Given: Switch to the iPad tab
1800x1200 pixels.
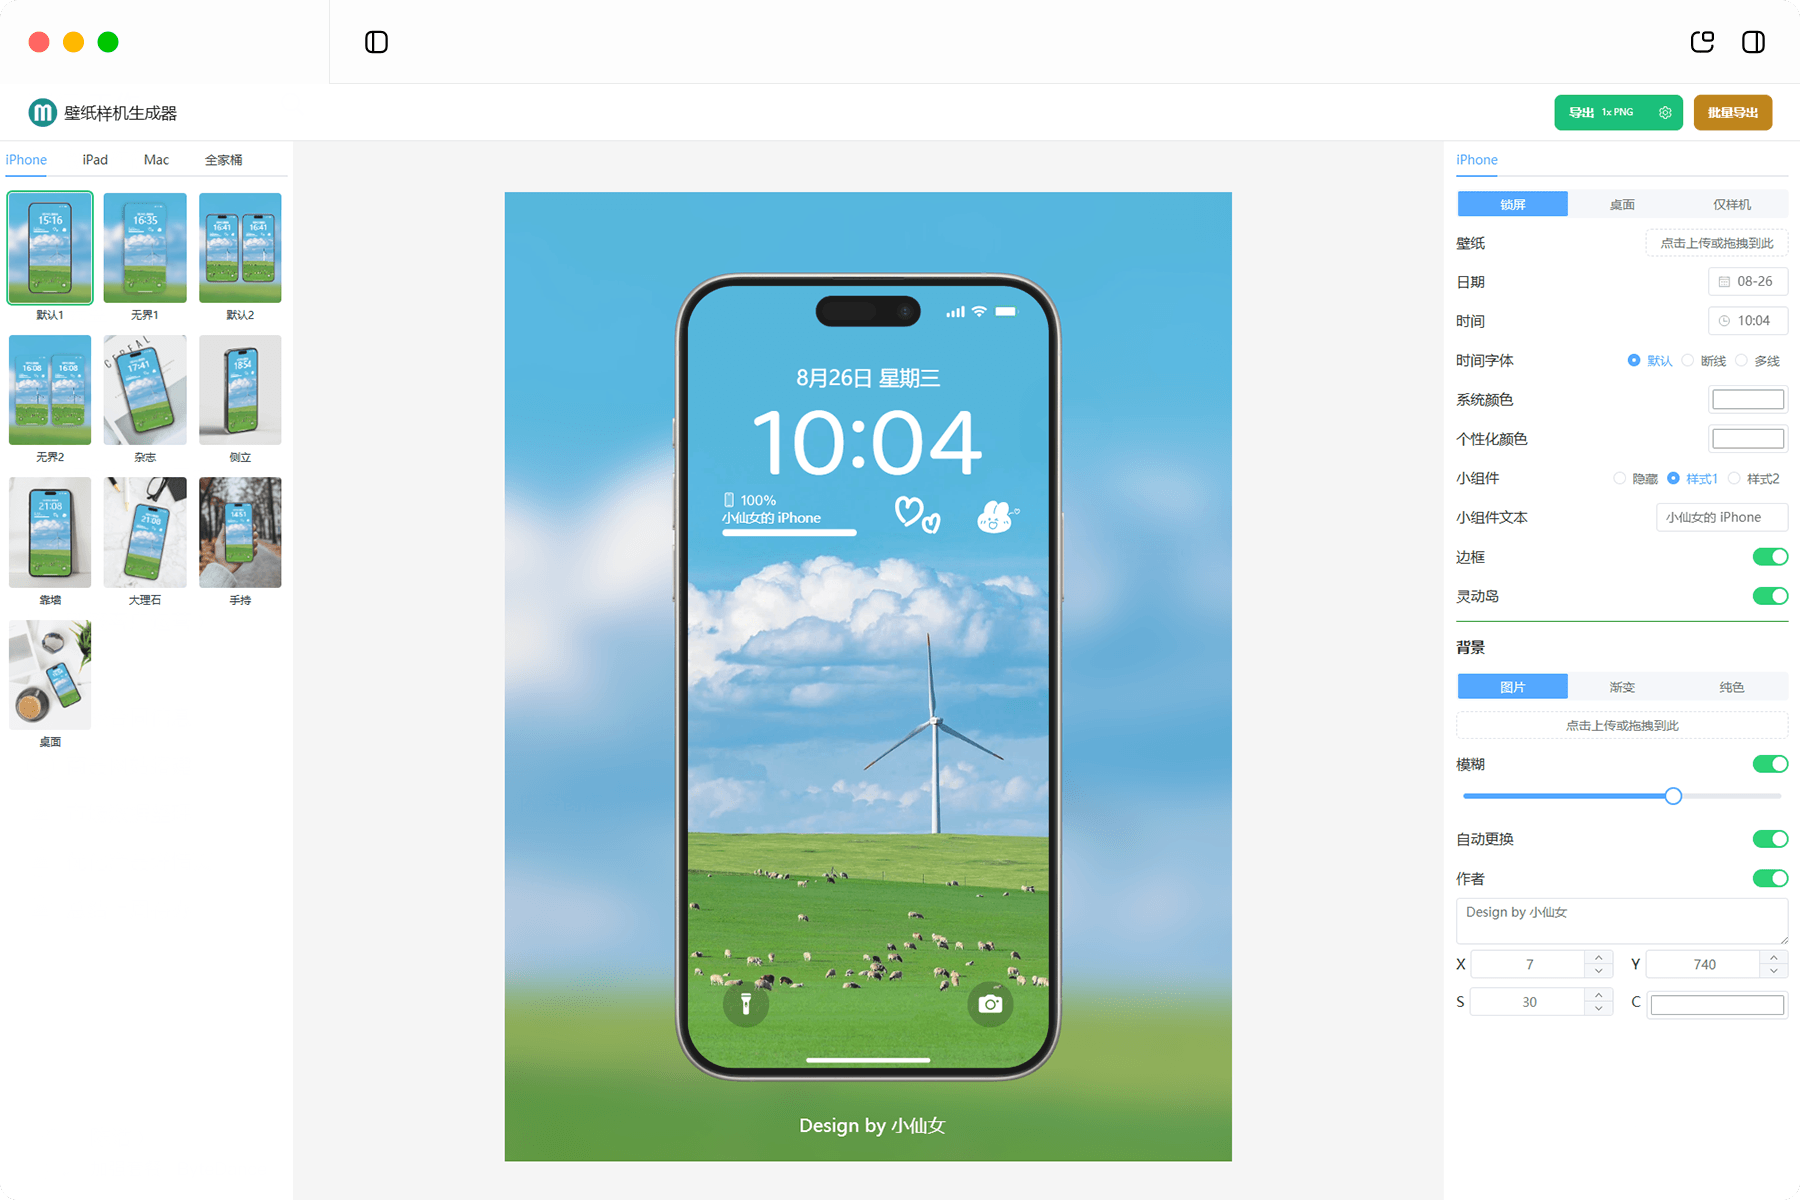Looking at the screenshot, I should pyautogui.click(x=95, y=160).
